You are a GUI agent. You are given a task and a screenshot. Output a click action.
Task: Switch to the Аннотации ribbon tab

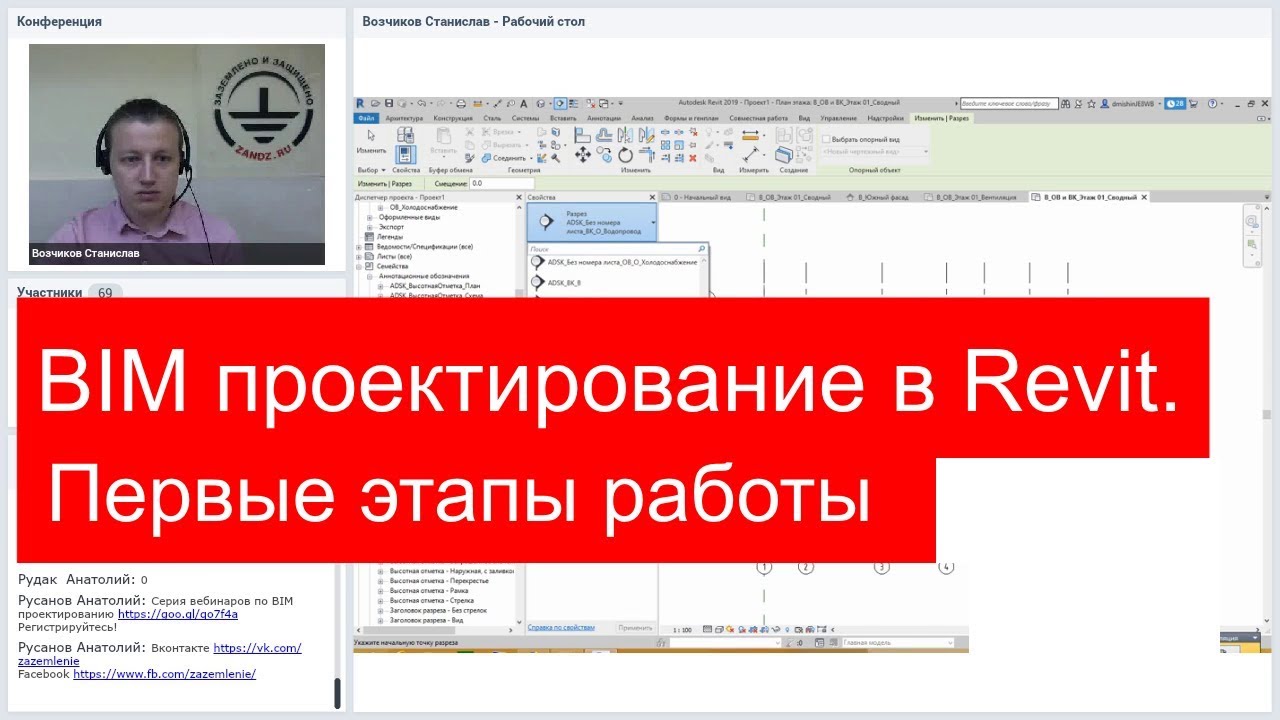pyautogui.click(x=604, y=118)
